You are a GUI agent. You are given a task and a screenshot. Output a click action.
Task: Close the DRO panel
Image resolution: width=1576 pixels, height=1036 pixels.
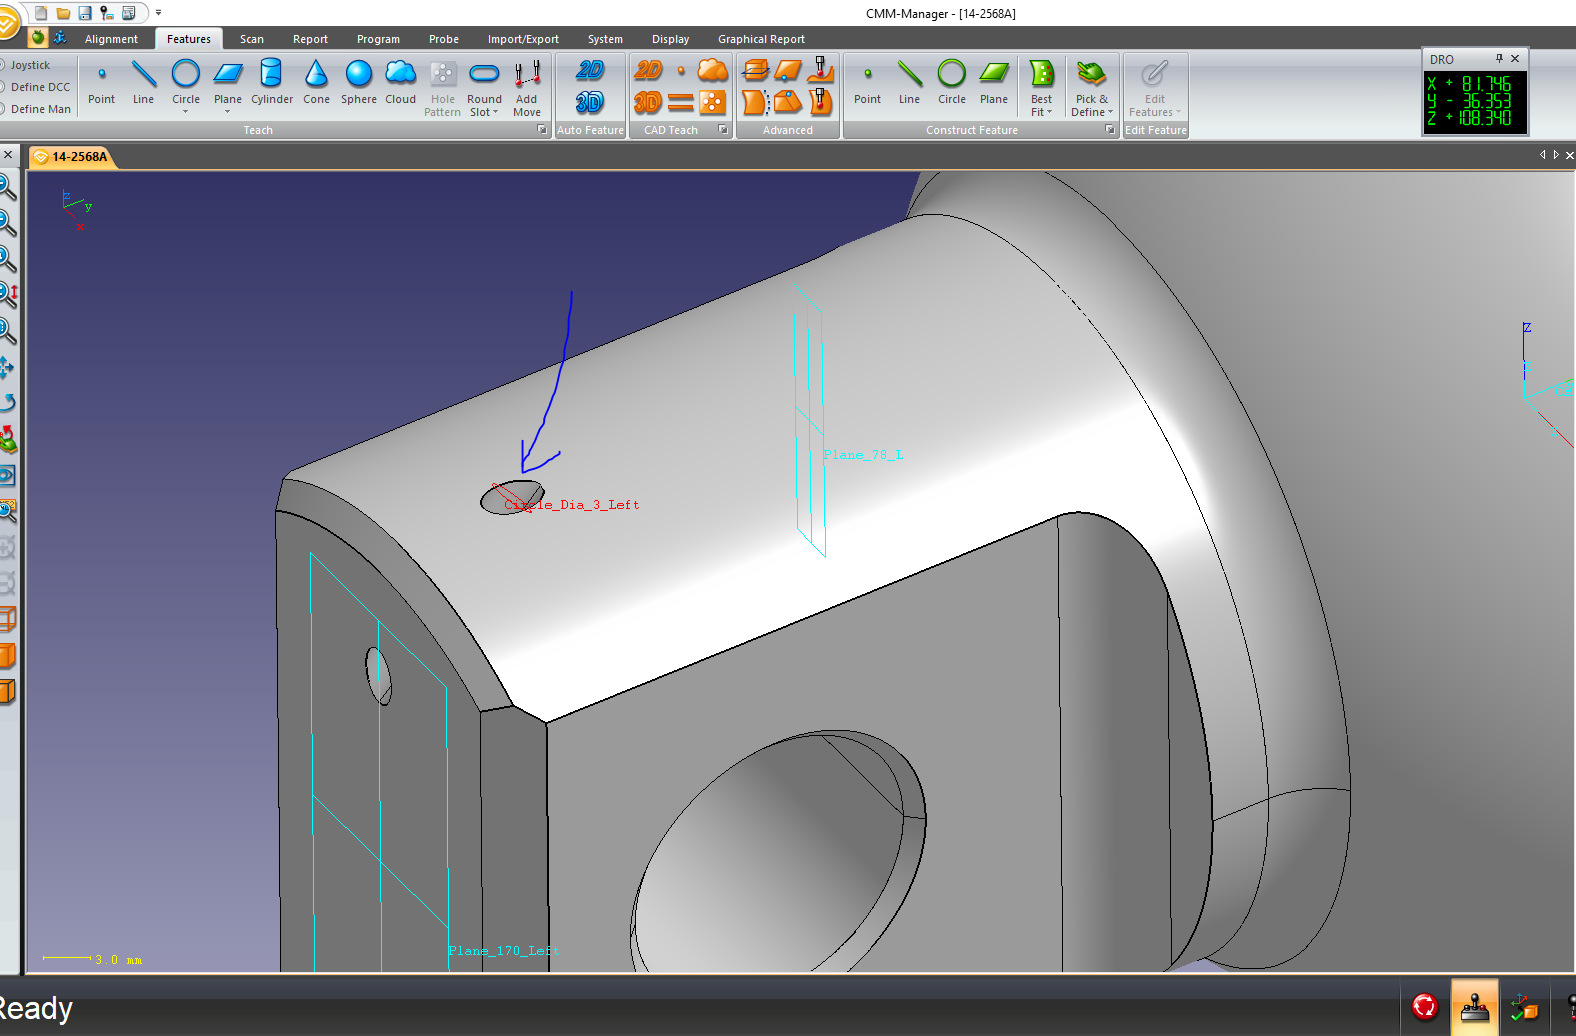point(1515,59)
